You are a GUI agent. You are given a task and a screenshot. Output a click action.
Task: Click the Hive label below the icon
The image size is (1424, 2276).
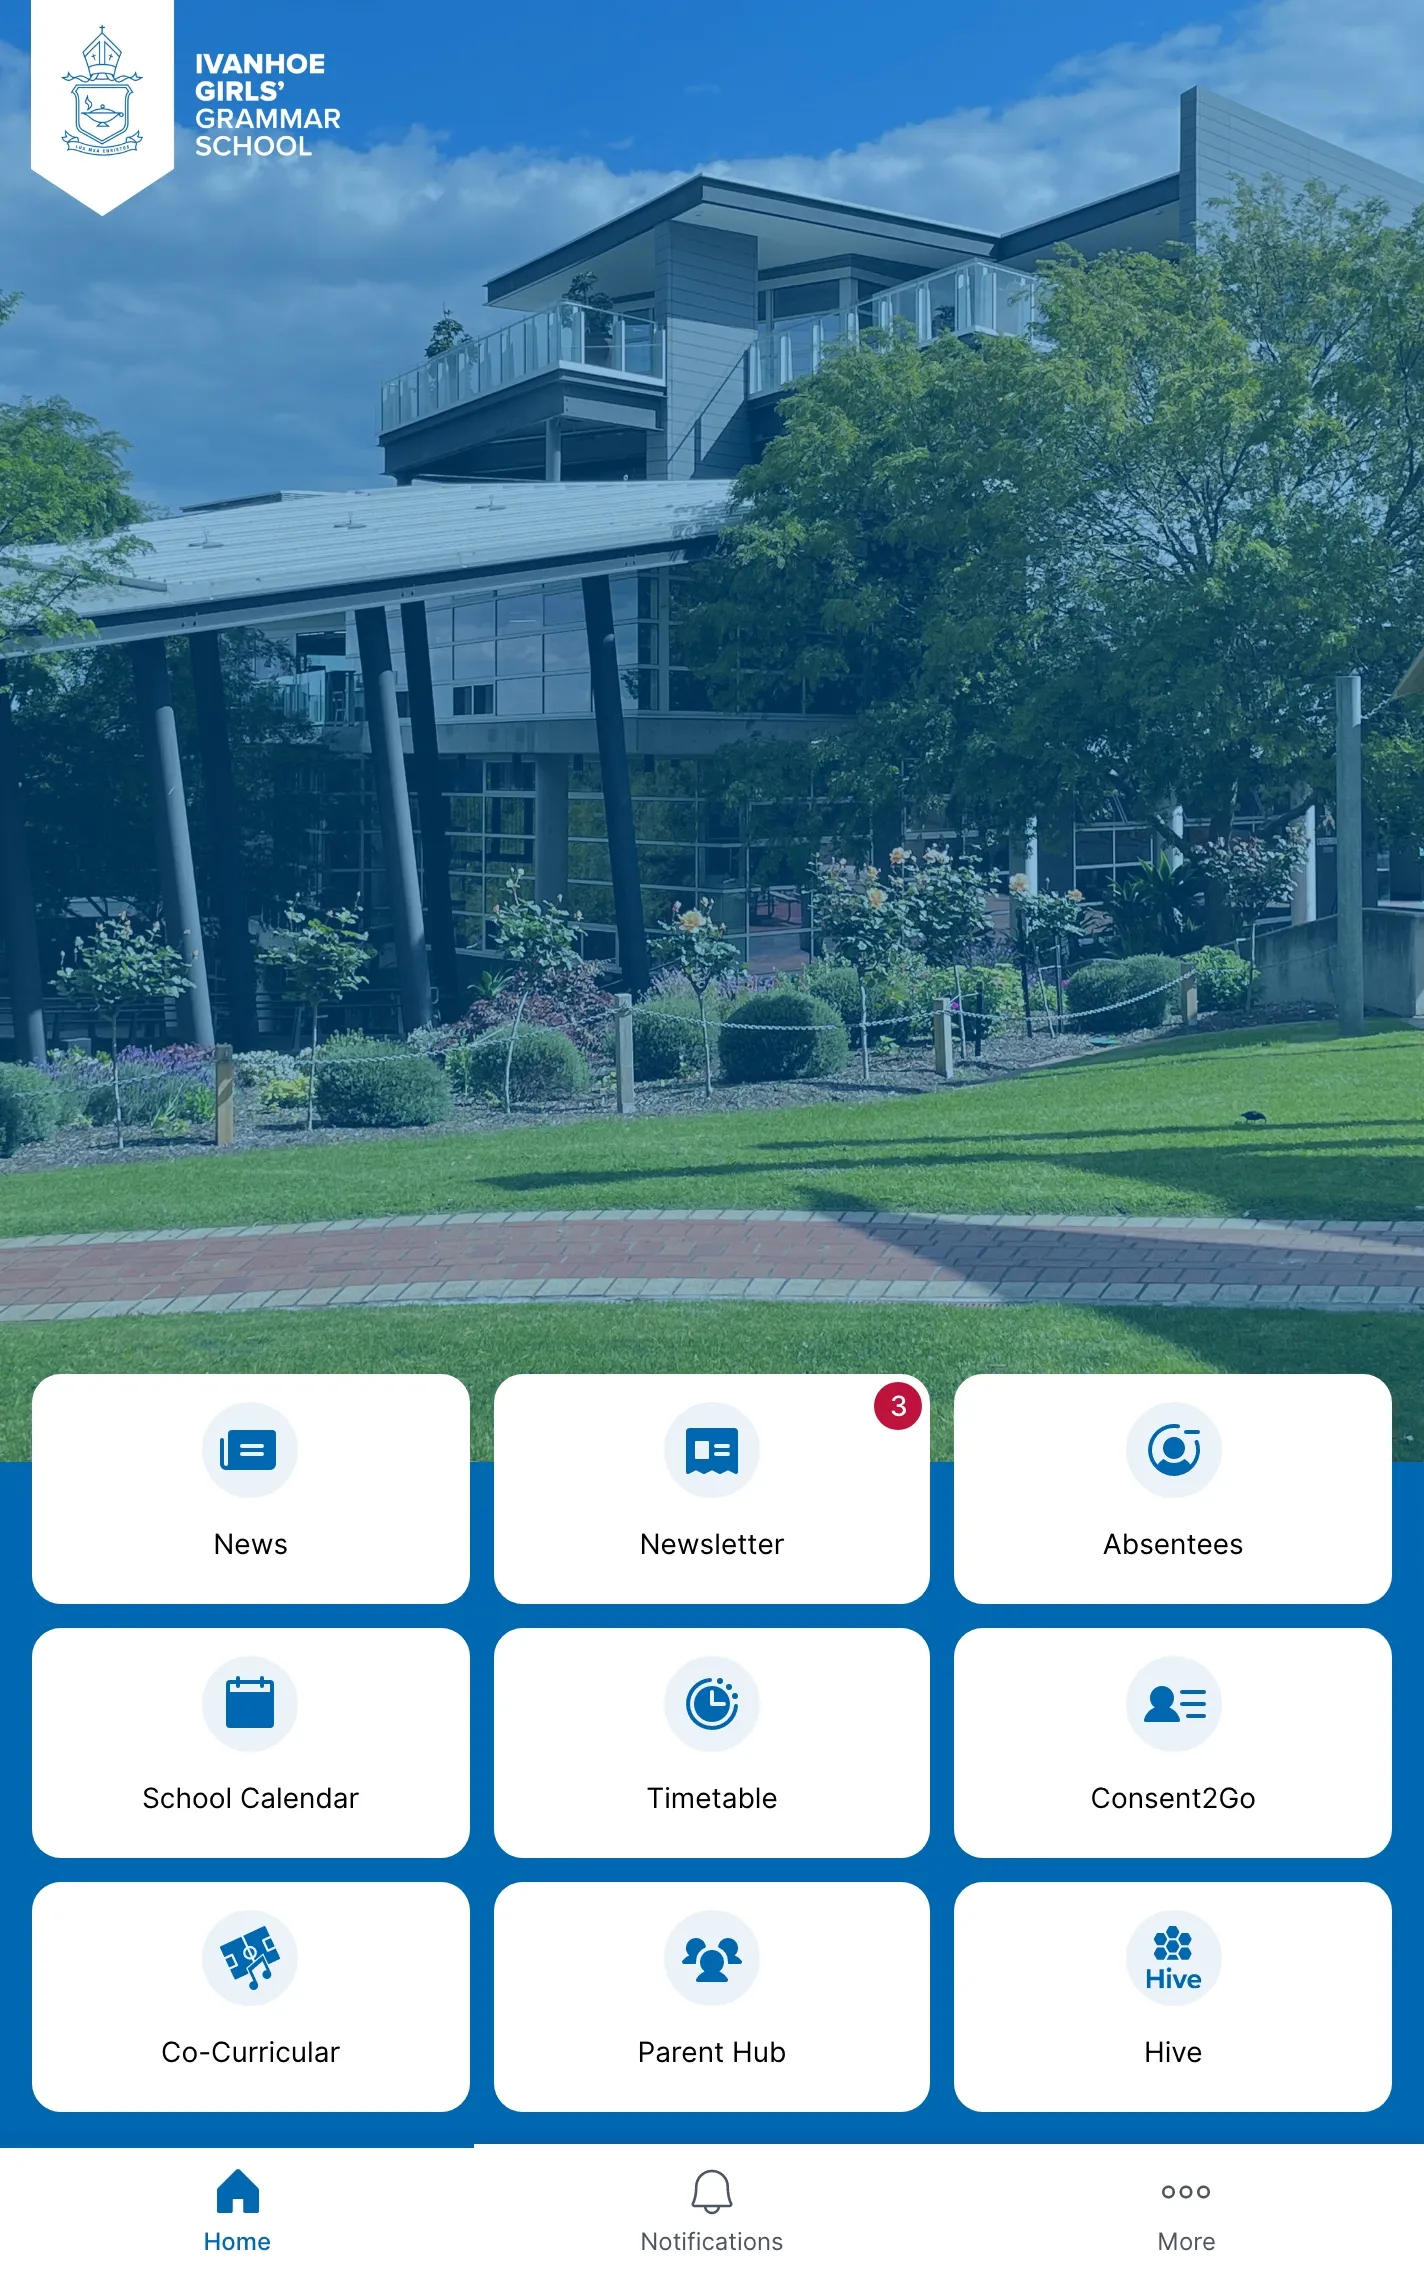[1173, 2052]
